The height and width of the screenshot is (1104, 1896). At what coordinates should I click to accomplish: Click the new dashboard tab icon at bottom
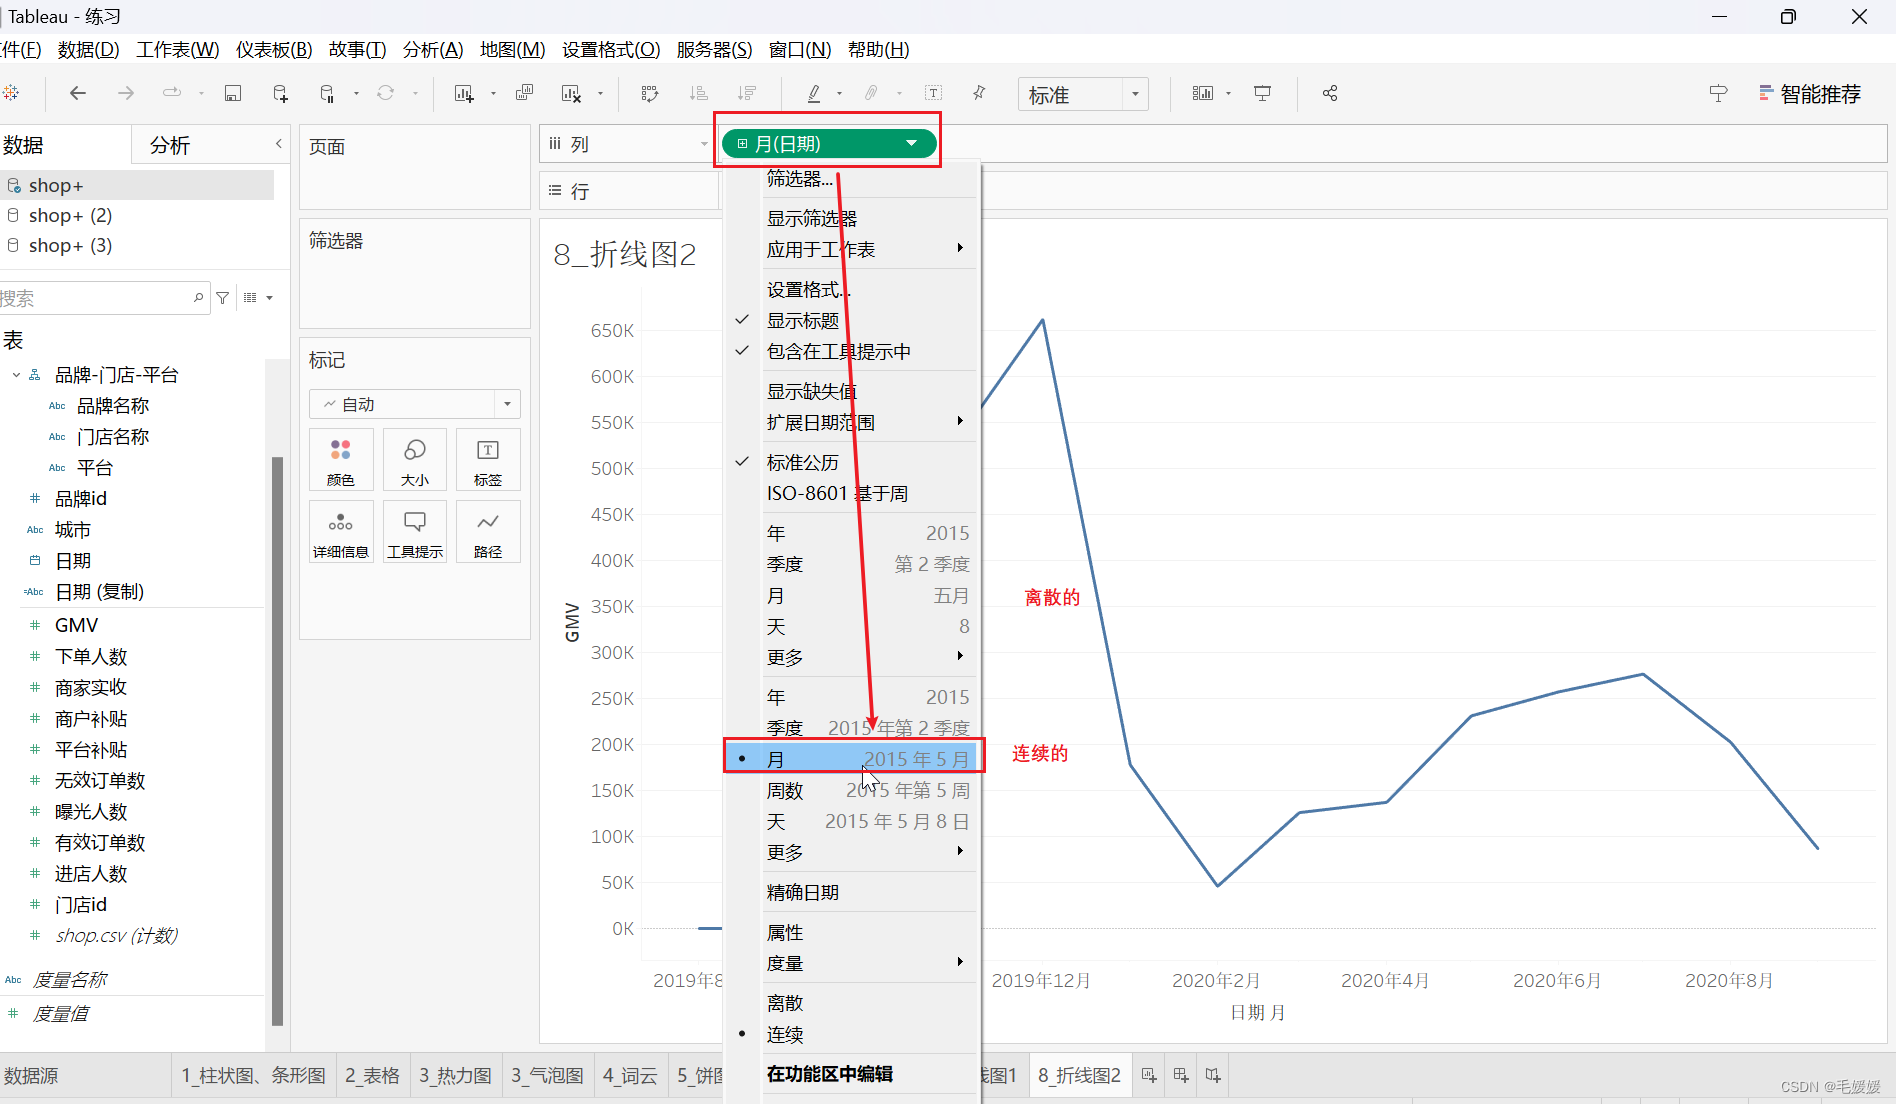(x=1181, y=1076)
